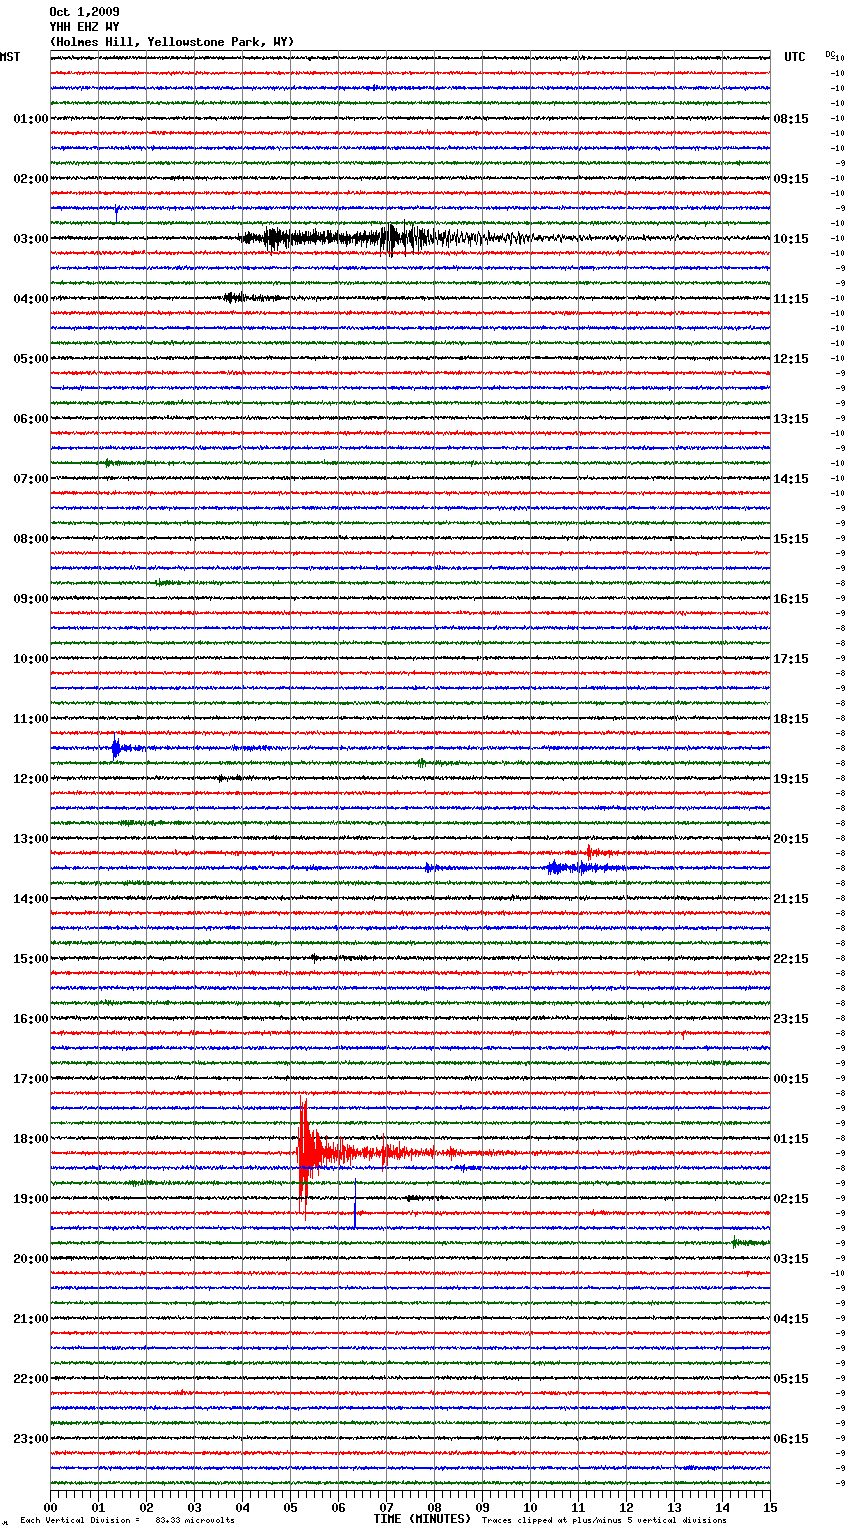This screenshot has width=850, height=1534.
Task: Click the 20:15 UTC time label
Action: pos(791,839)
